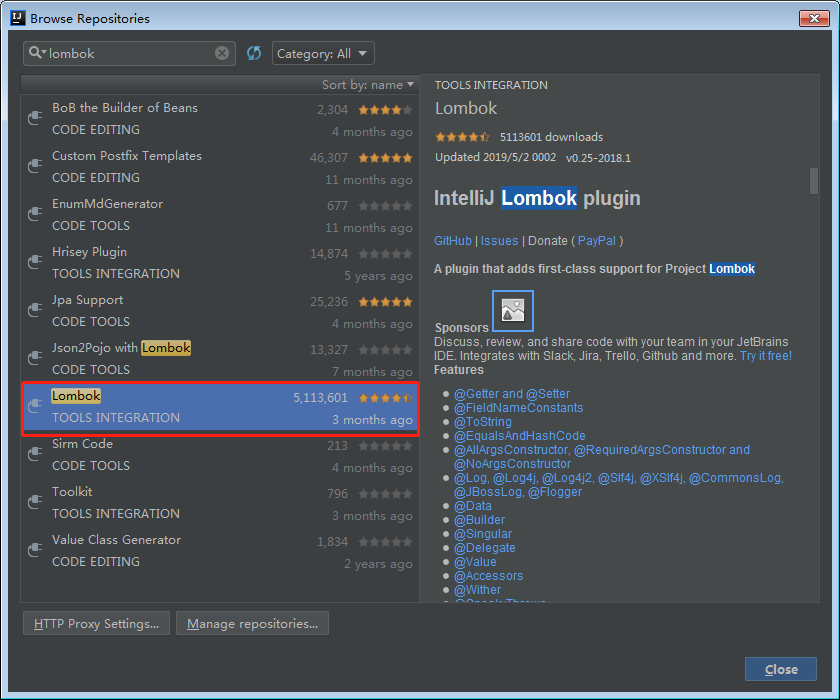Open the @ToString feature link

(483, 421)
